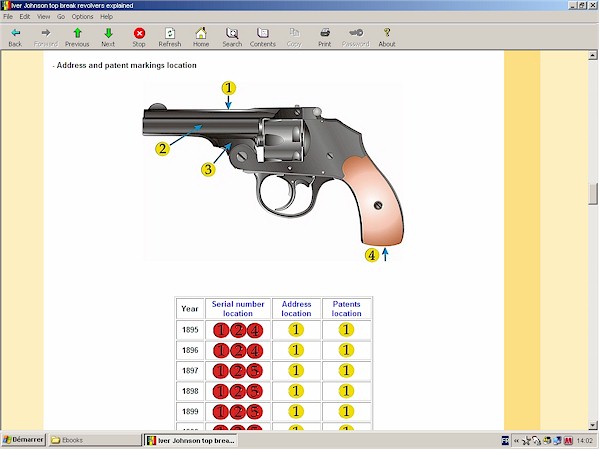Click the red tray icon beside the clock
This screenshot has height=450, width=600.
coord(568,441)
